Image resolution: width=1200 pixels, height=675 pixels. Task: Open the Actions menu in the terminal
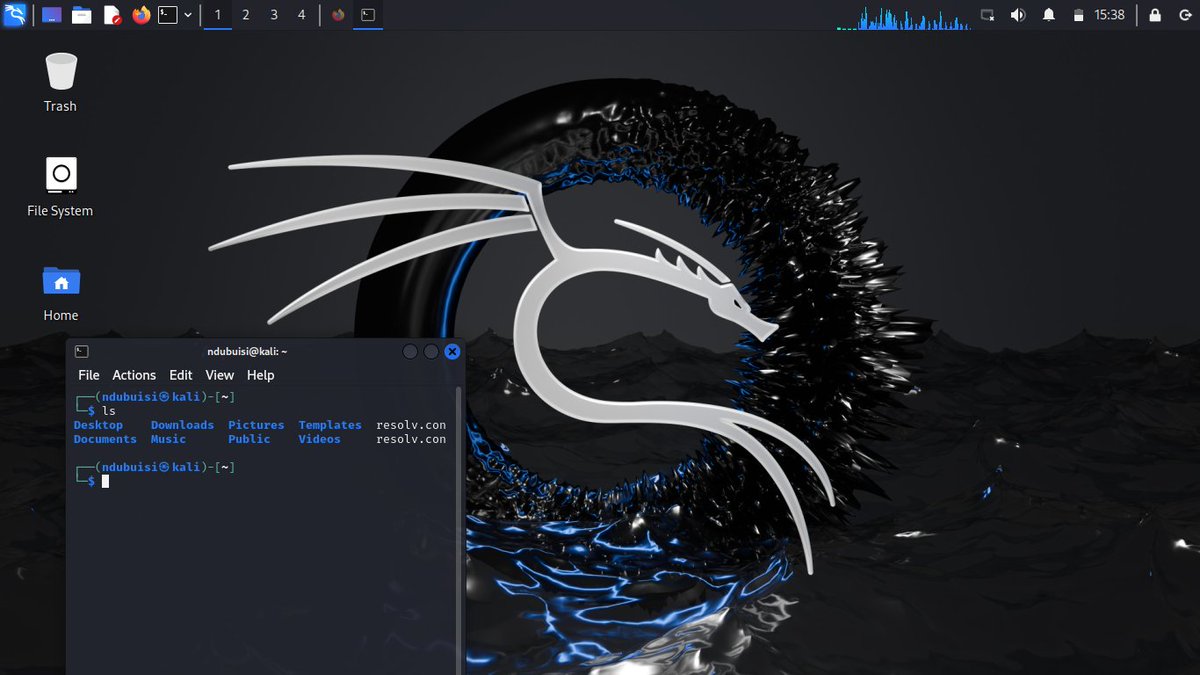tap(134, 375)
